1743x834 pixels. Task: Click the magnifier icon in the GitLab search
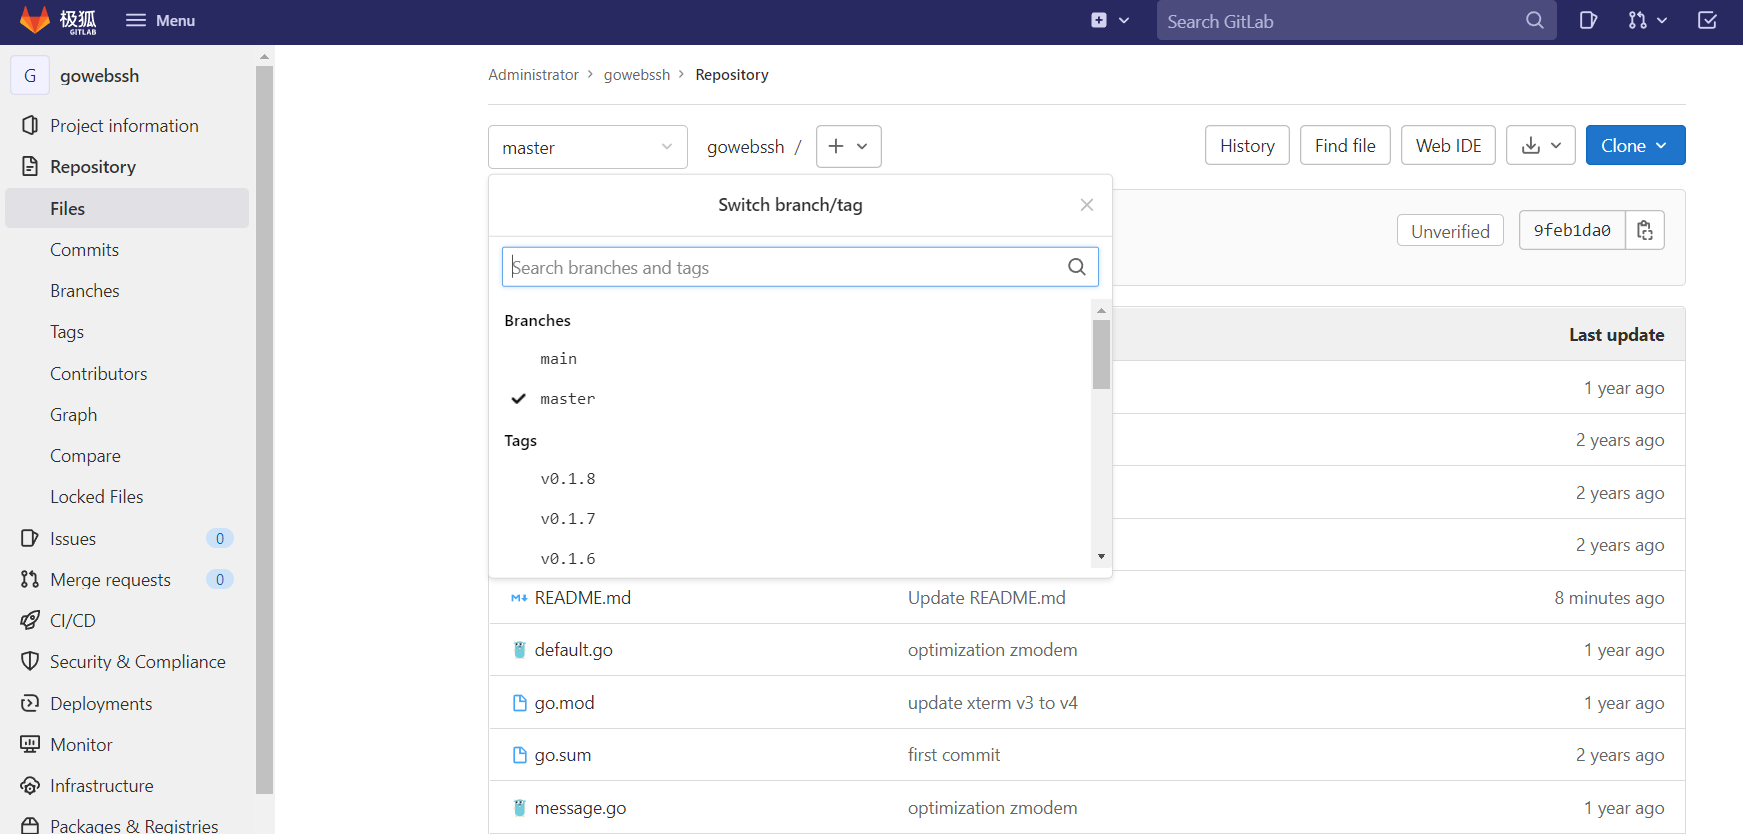(1534, 20)
